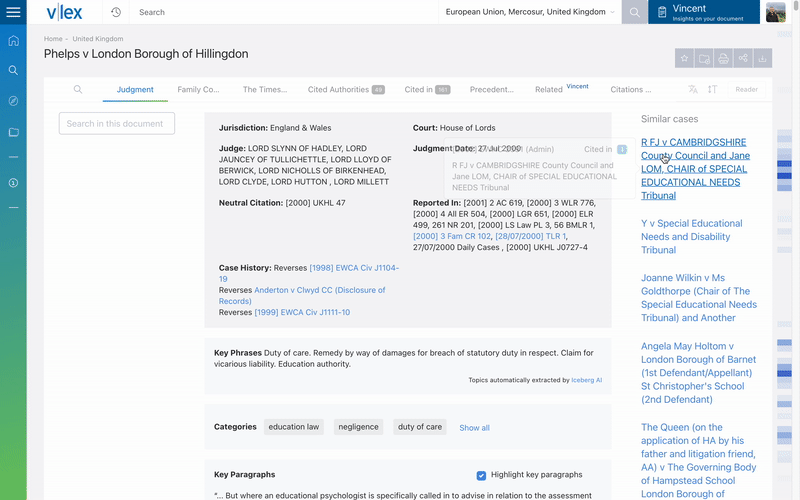Open Angela May Holtom v Barnet case
The height and width of the screenshot is (500, 800).
point(698,373)
